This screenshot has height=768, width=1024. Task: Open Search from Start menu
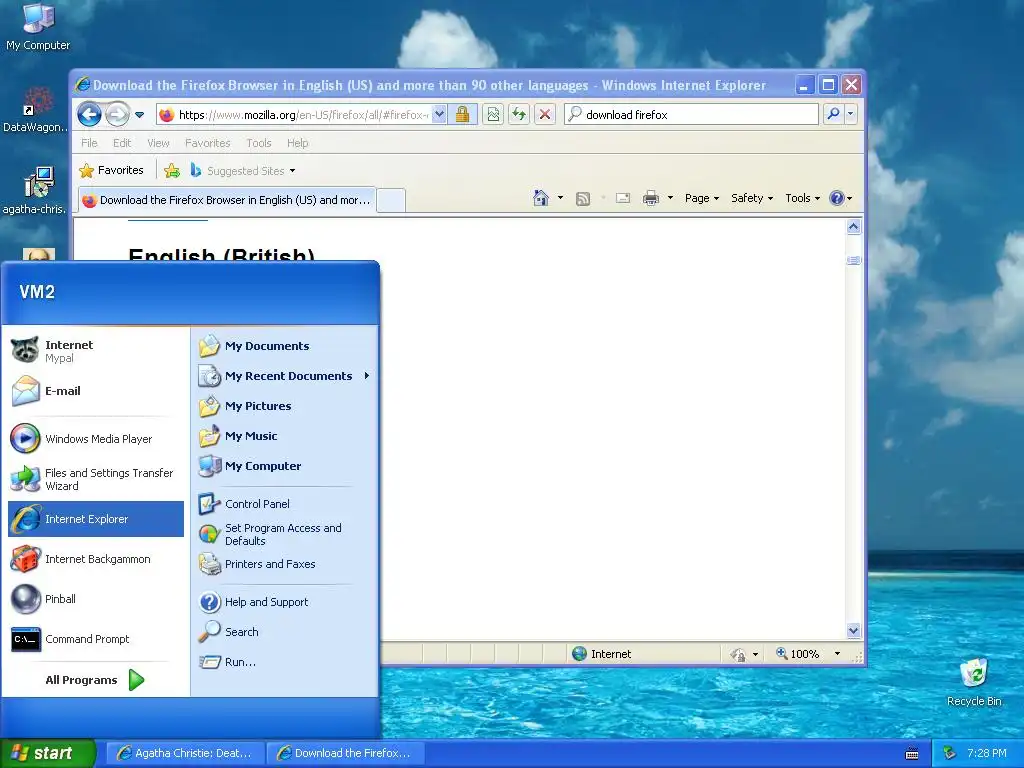(285, 632)
